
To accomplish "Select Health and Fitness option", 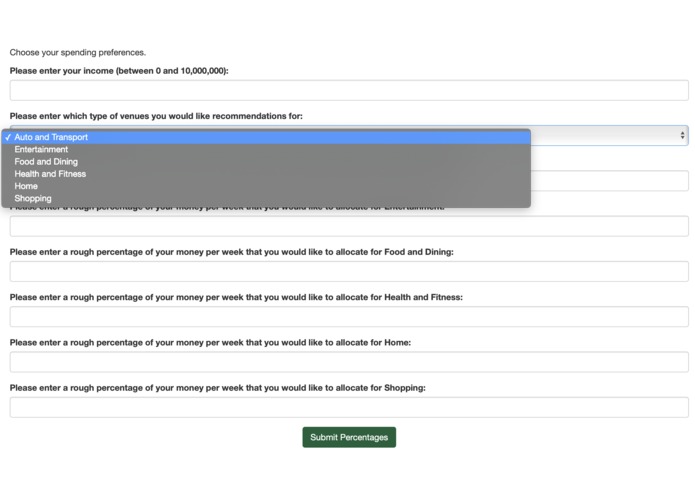I will tap(266, 174).
